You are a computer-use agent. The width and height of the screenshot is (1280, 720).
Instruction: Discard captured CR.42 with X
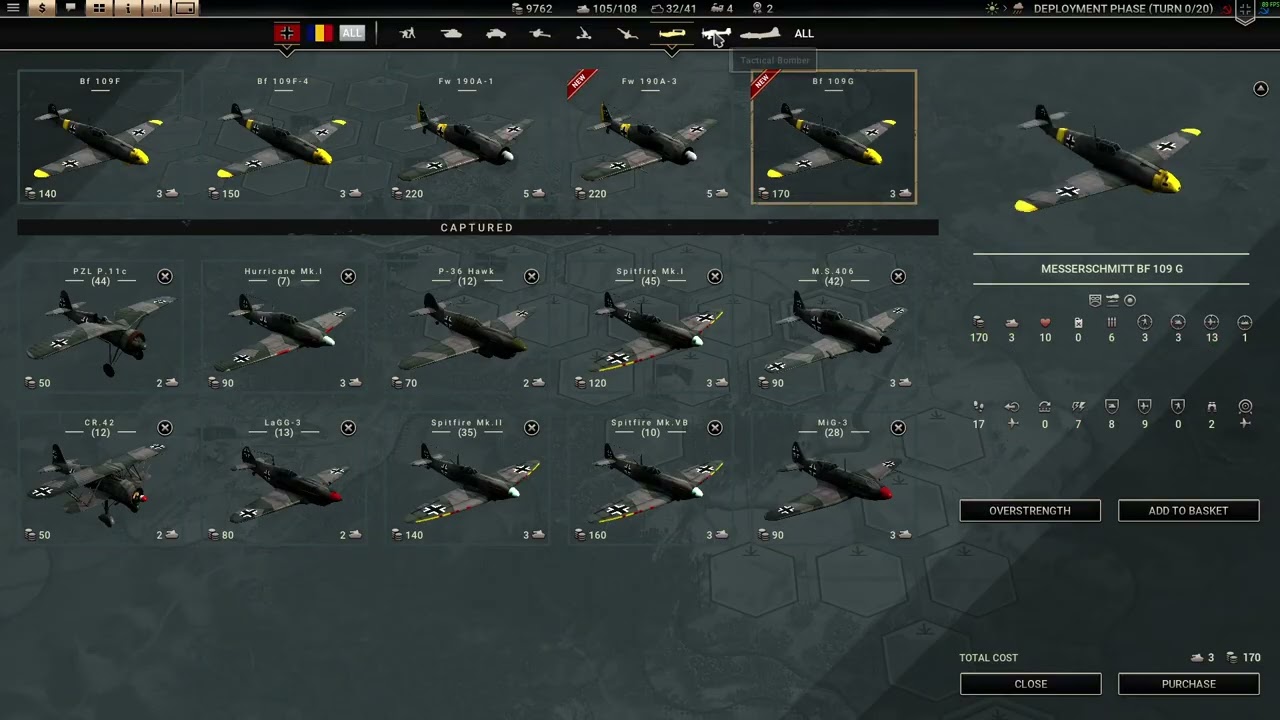tap(165, 428)
